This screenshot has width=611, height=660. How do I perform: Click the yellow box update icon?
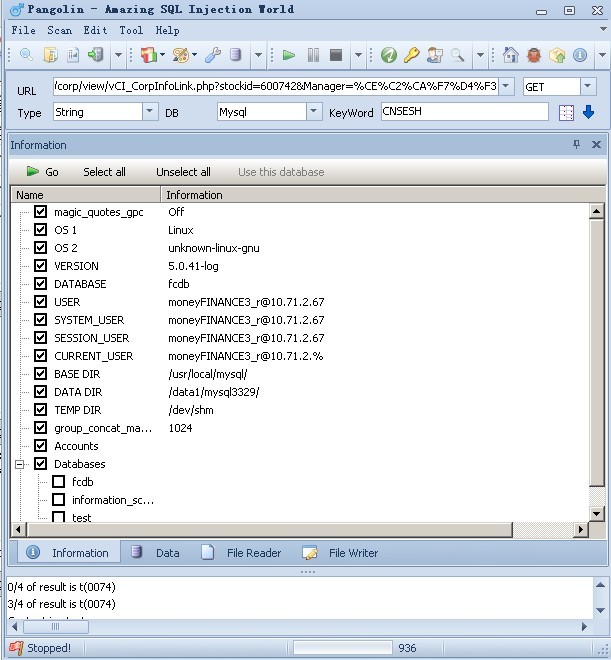557,55
